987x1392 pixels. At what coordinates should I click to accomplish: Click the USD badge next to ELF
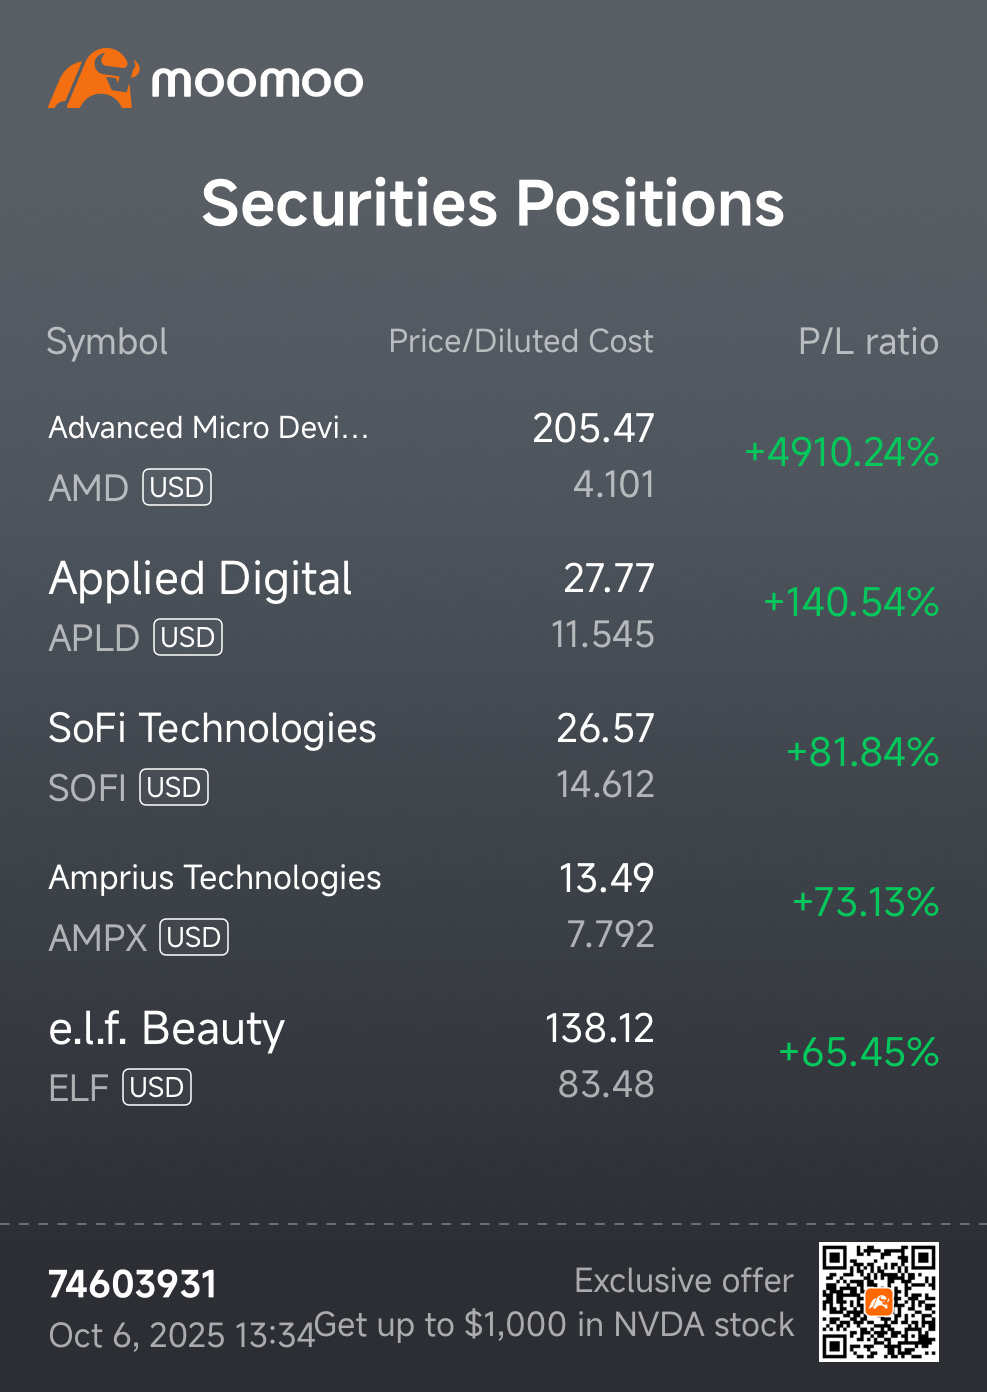pyautogui.click(x=157, y=1088)
